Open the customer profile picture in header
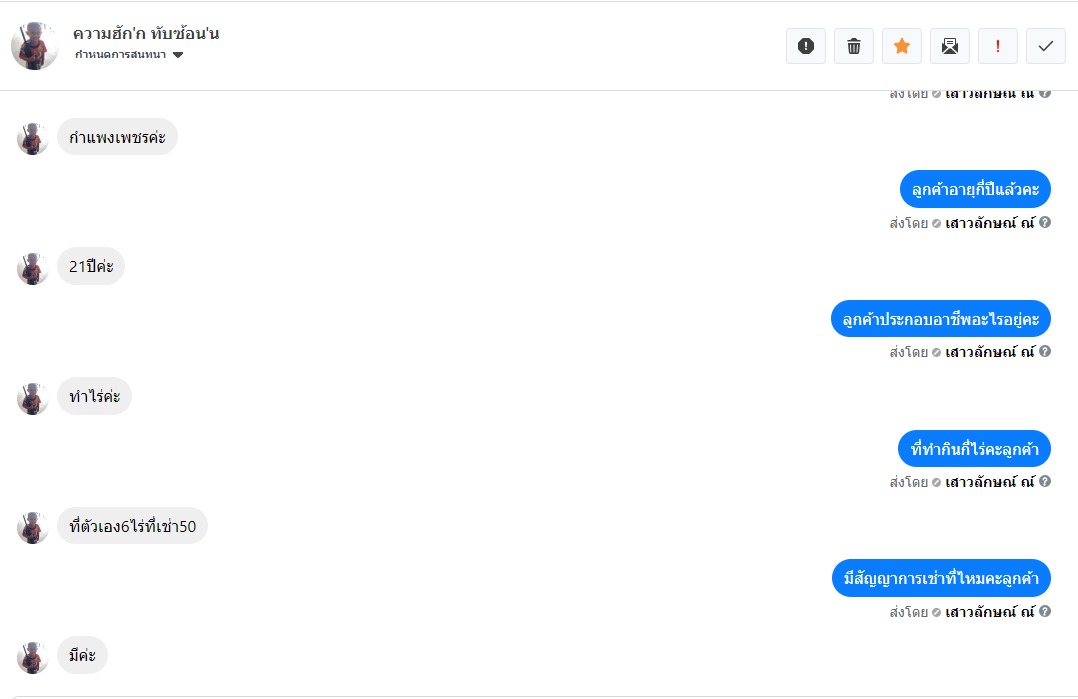Screen dimensions: 1078x699 [x=35, y=46]
